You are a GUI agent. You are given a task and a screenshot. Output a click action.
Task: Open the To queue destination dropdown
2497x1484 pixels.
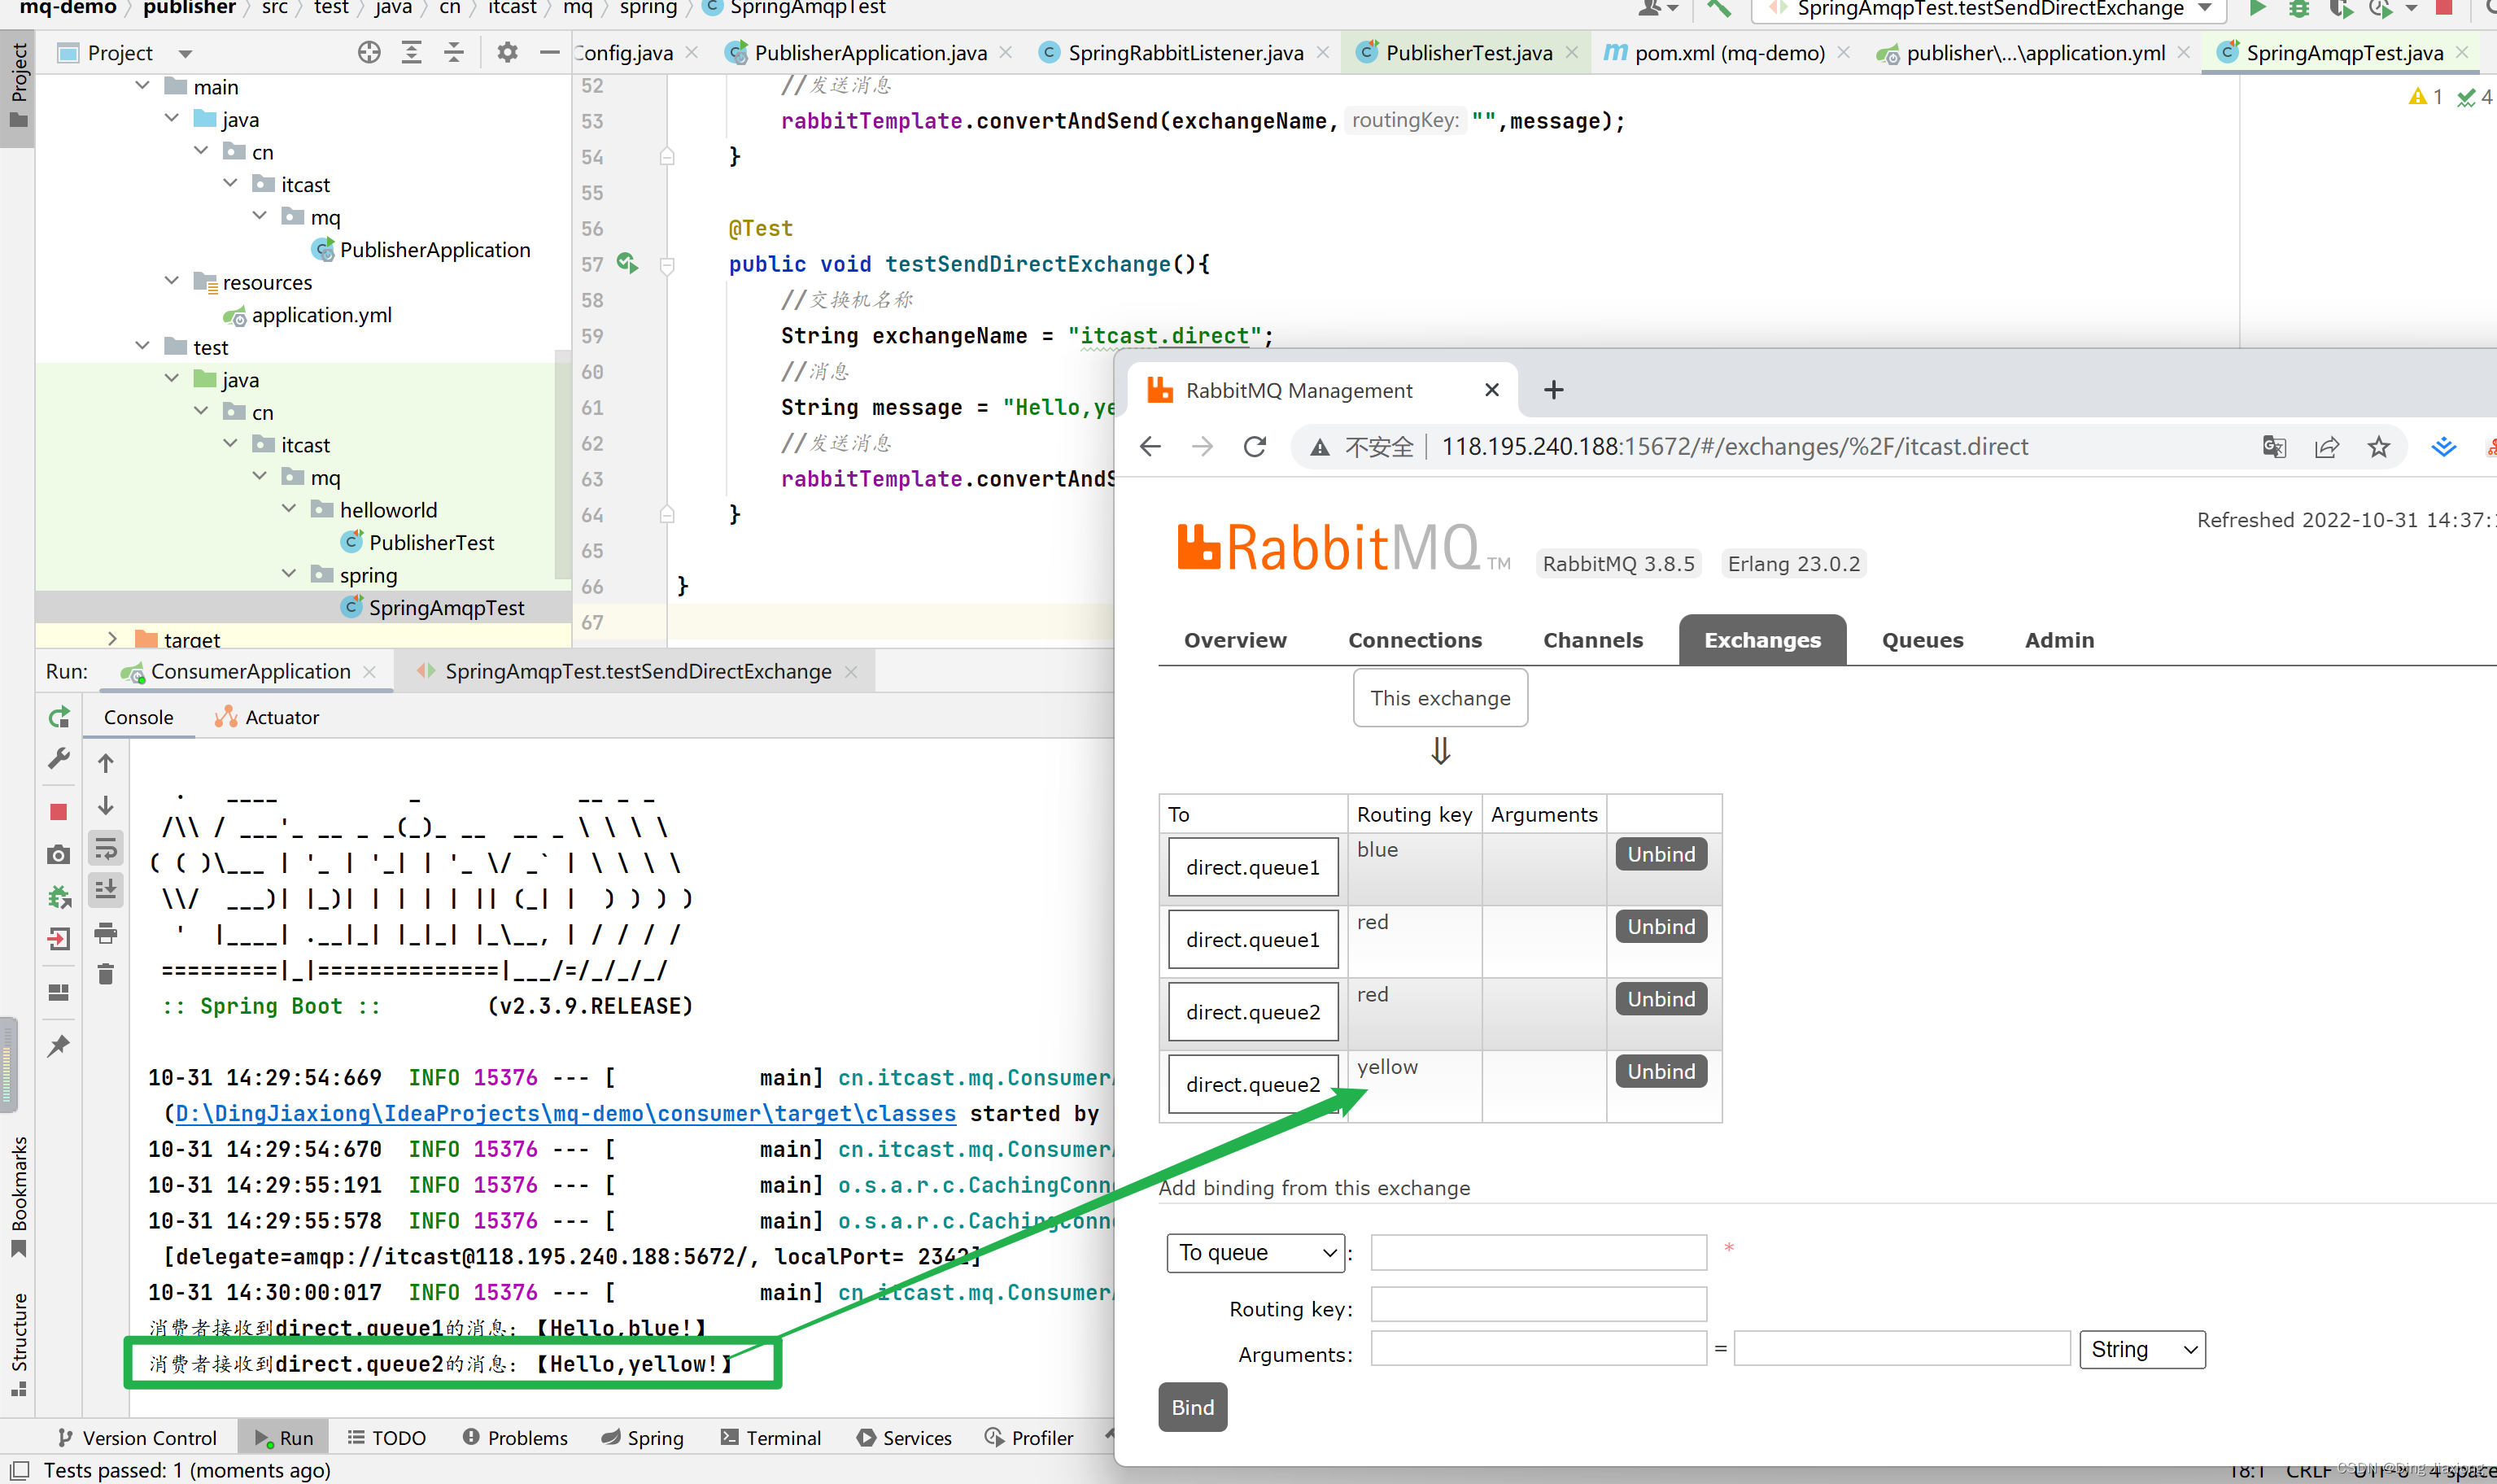pyautogui.click(x=1256, y=1253)
